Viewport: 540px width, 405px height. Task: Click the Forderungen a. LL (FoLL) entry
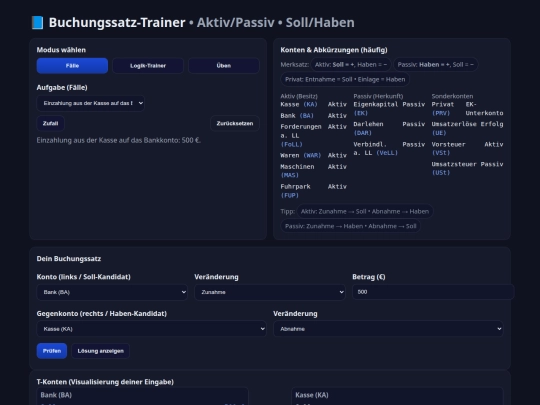[x=313, y=135]
